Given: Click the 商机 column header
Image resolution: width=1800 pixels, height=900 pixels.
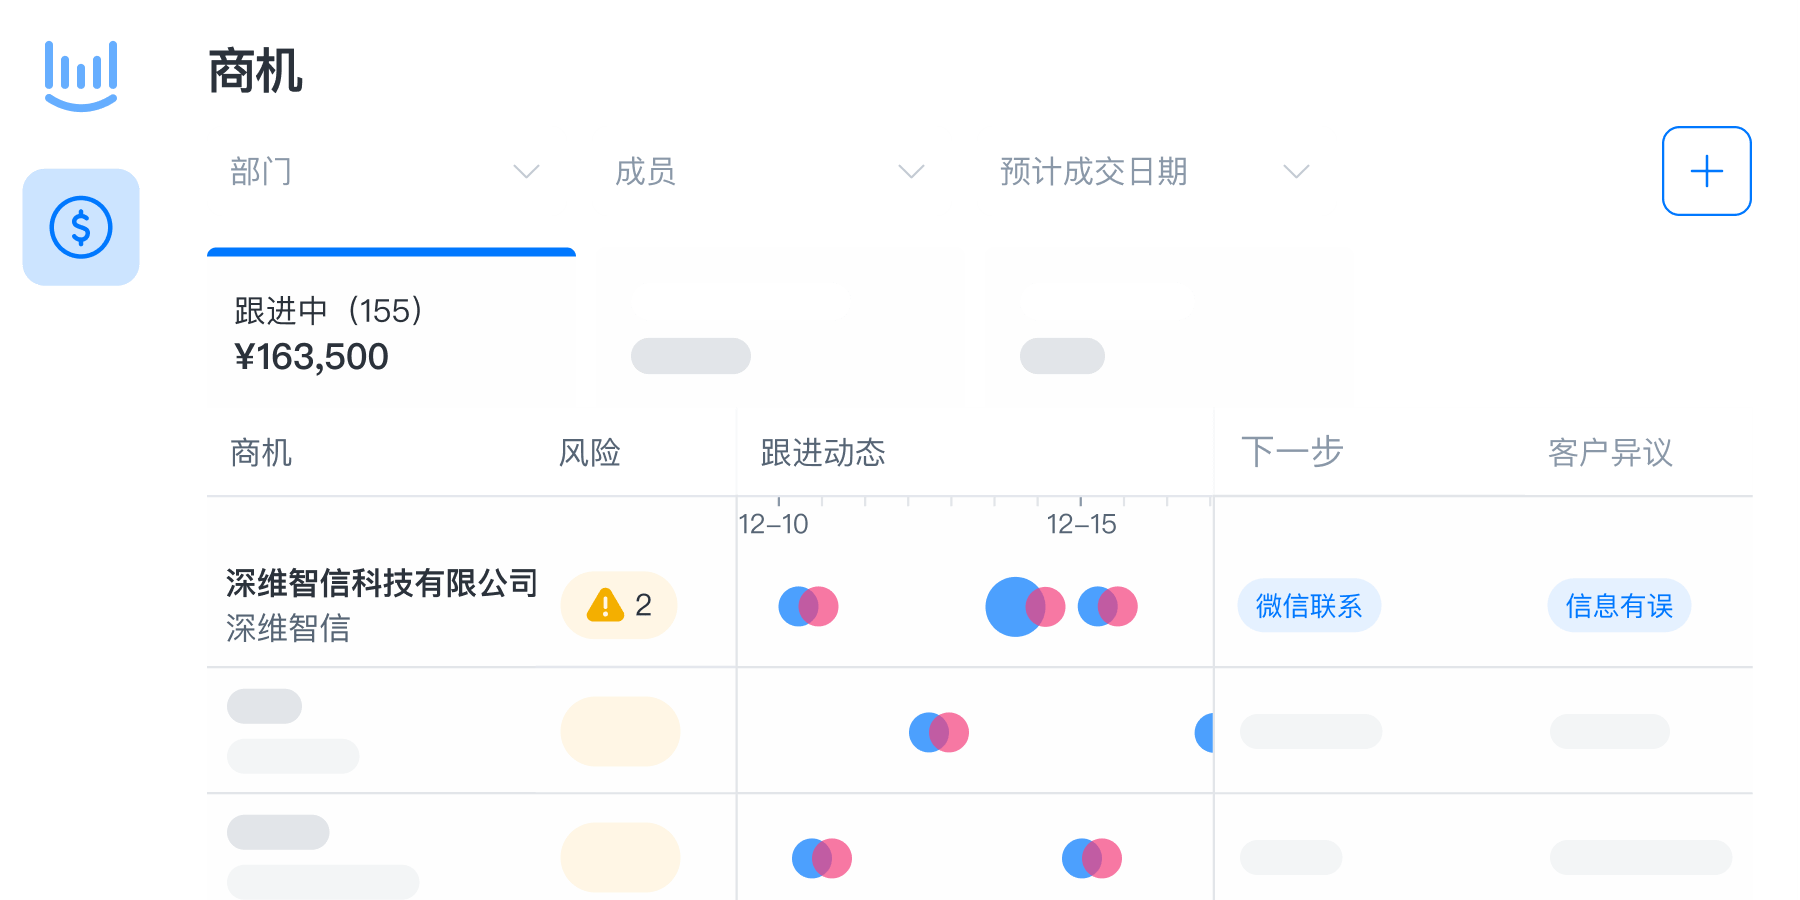Looking at the screenshot, I should [x=260, y=453].
